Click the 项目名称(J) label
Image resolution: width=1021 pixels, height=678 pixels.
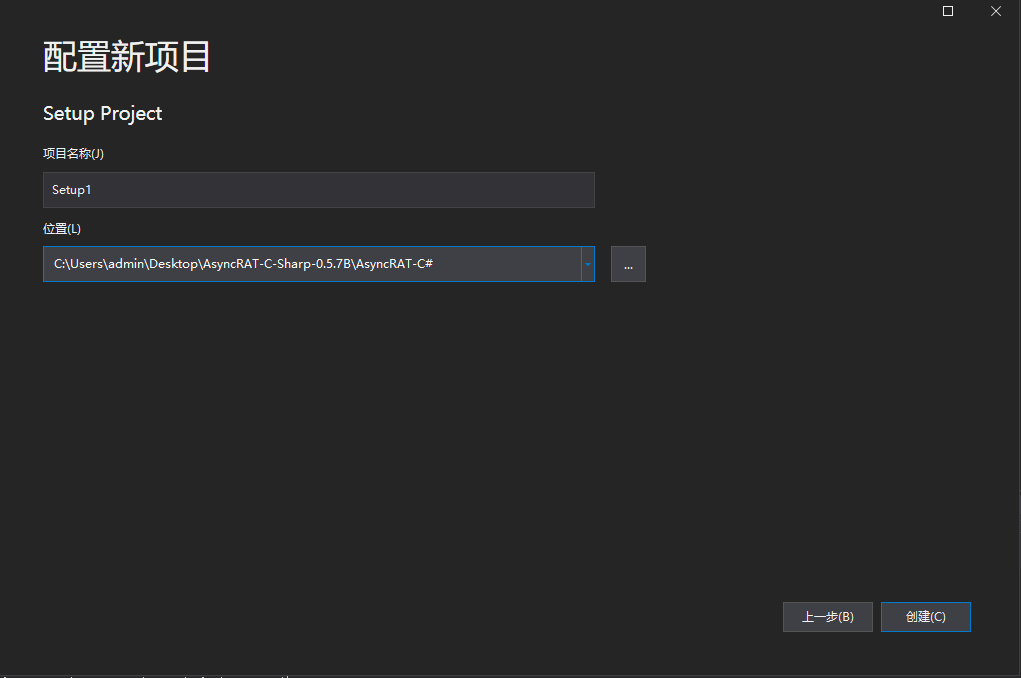coord(73,153)
